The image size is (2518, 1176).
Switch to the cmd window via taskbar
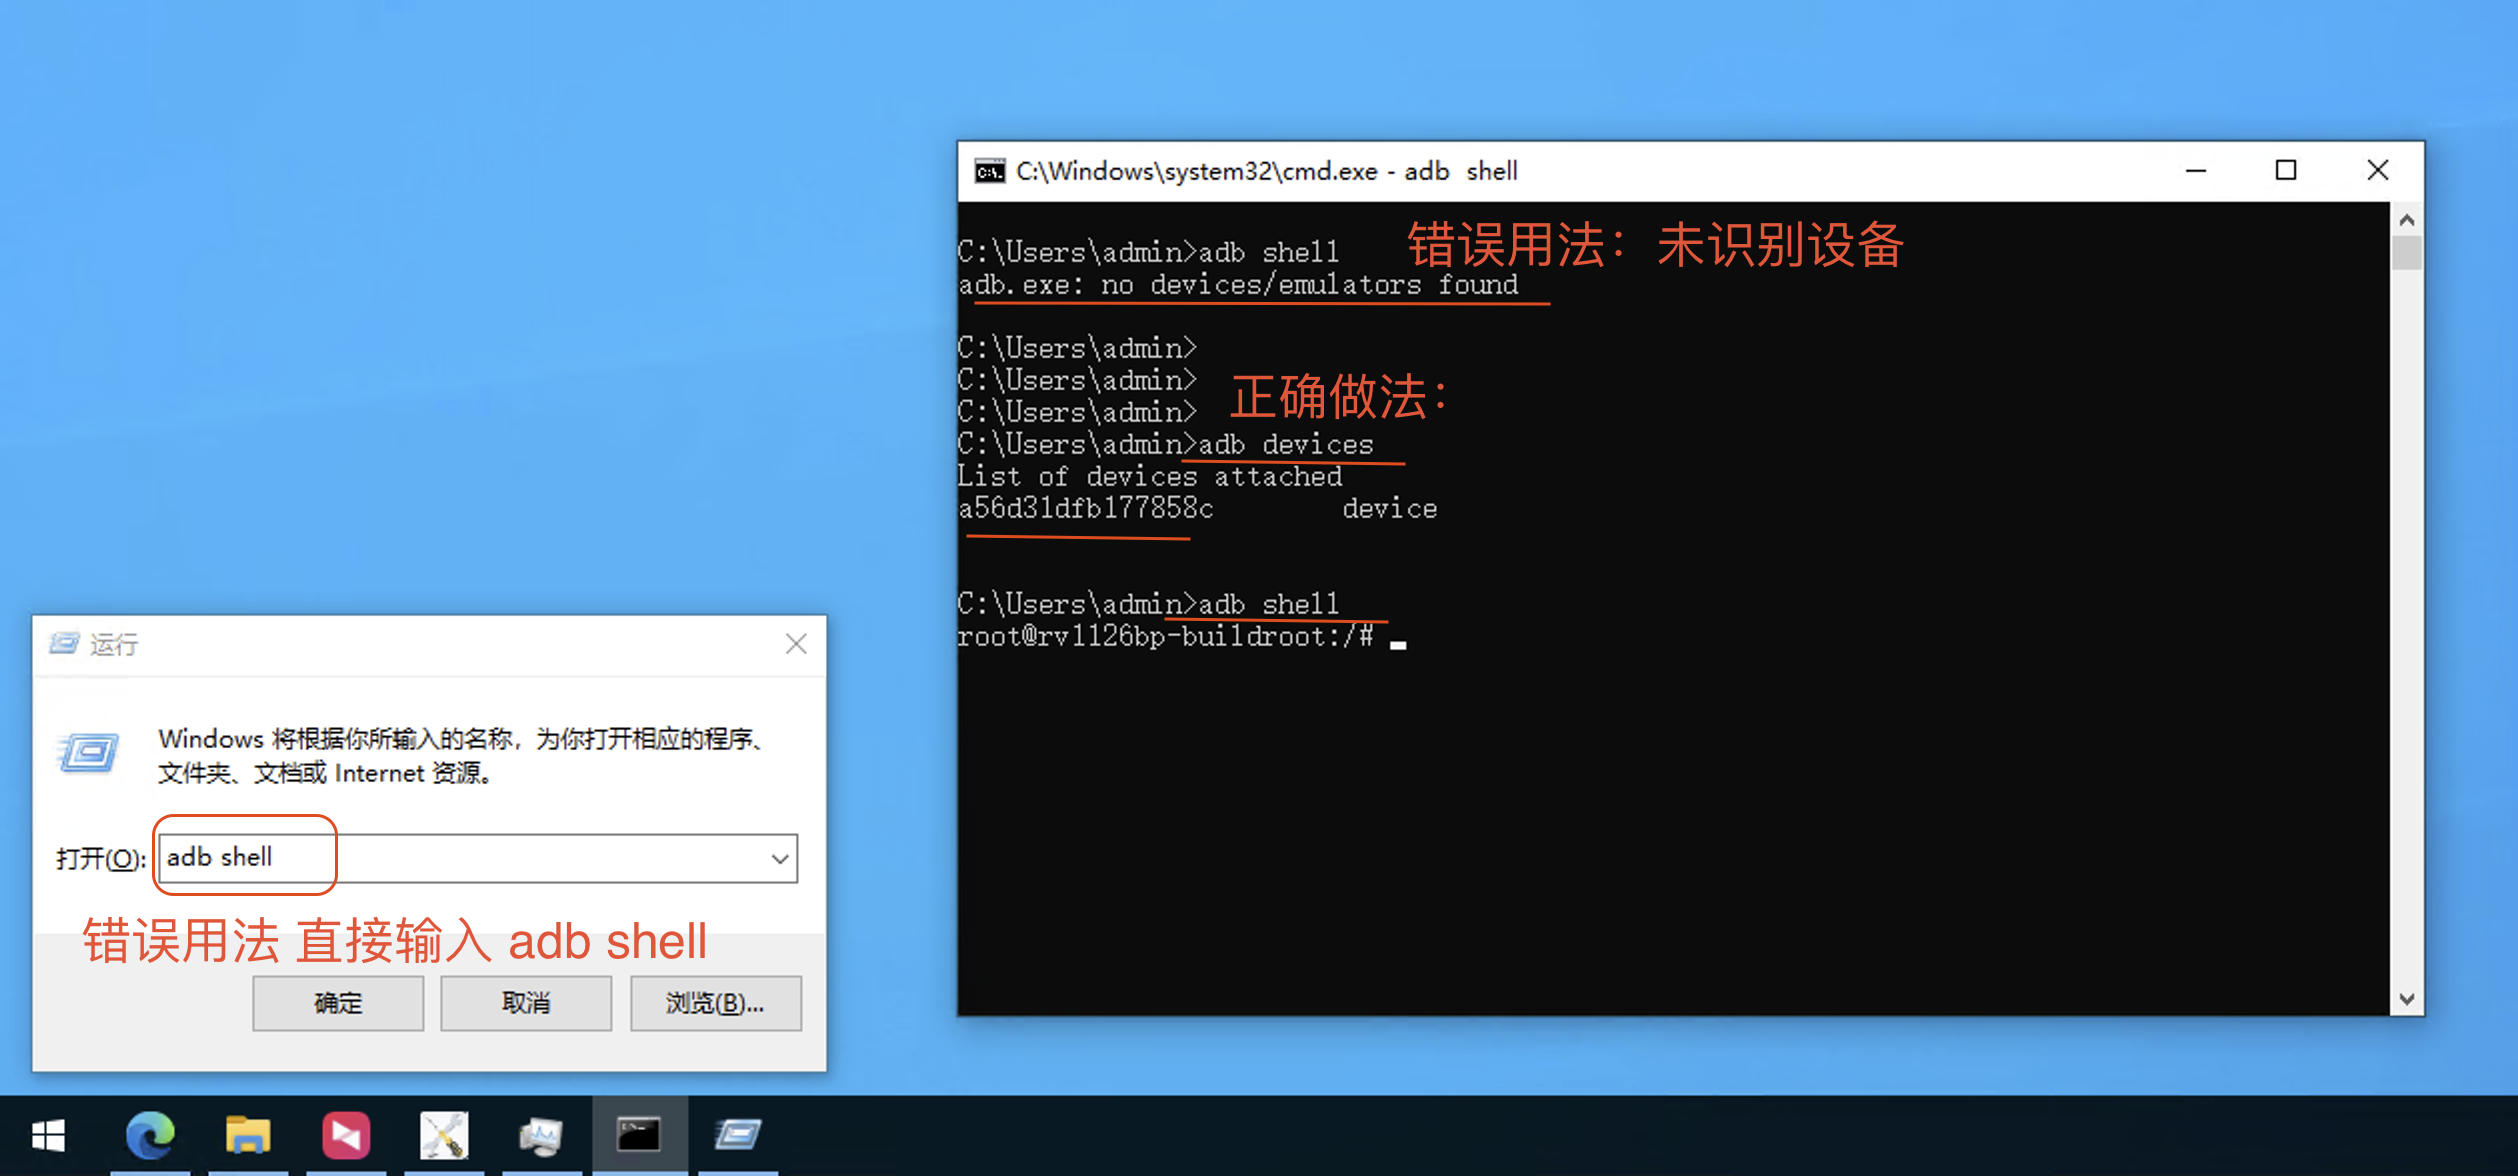point(639,1136)
